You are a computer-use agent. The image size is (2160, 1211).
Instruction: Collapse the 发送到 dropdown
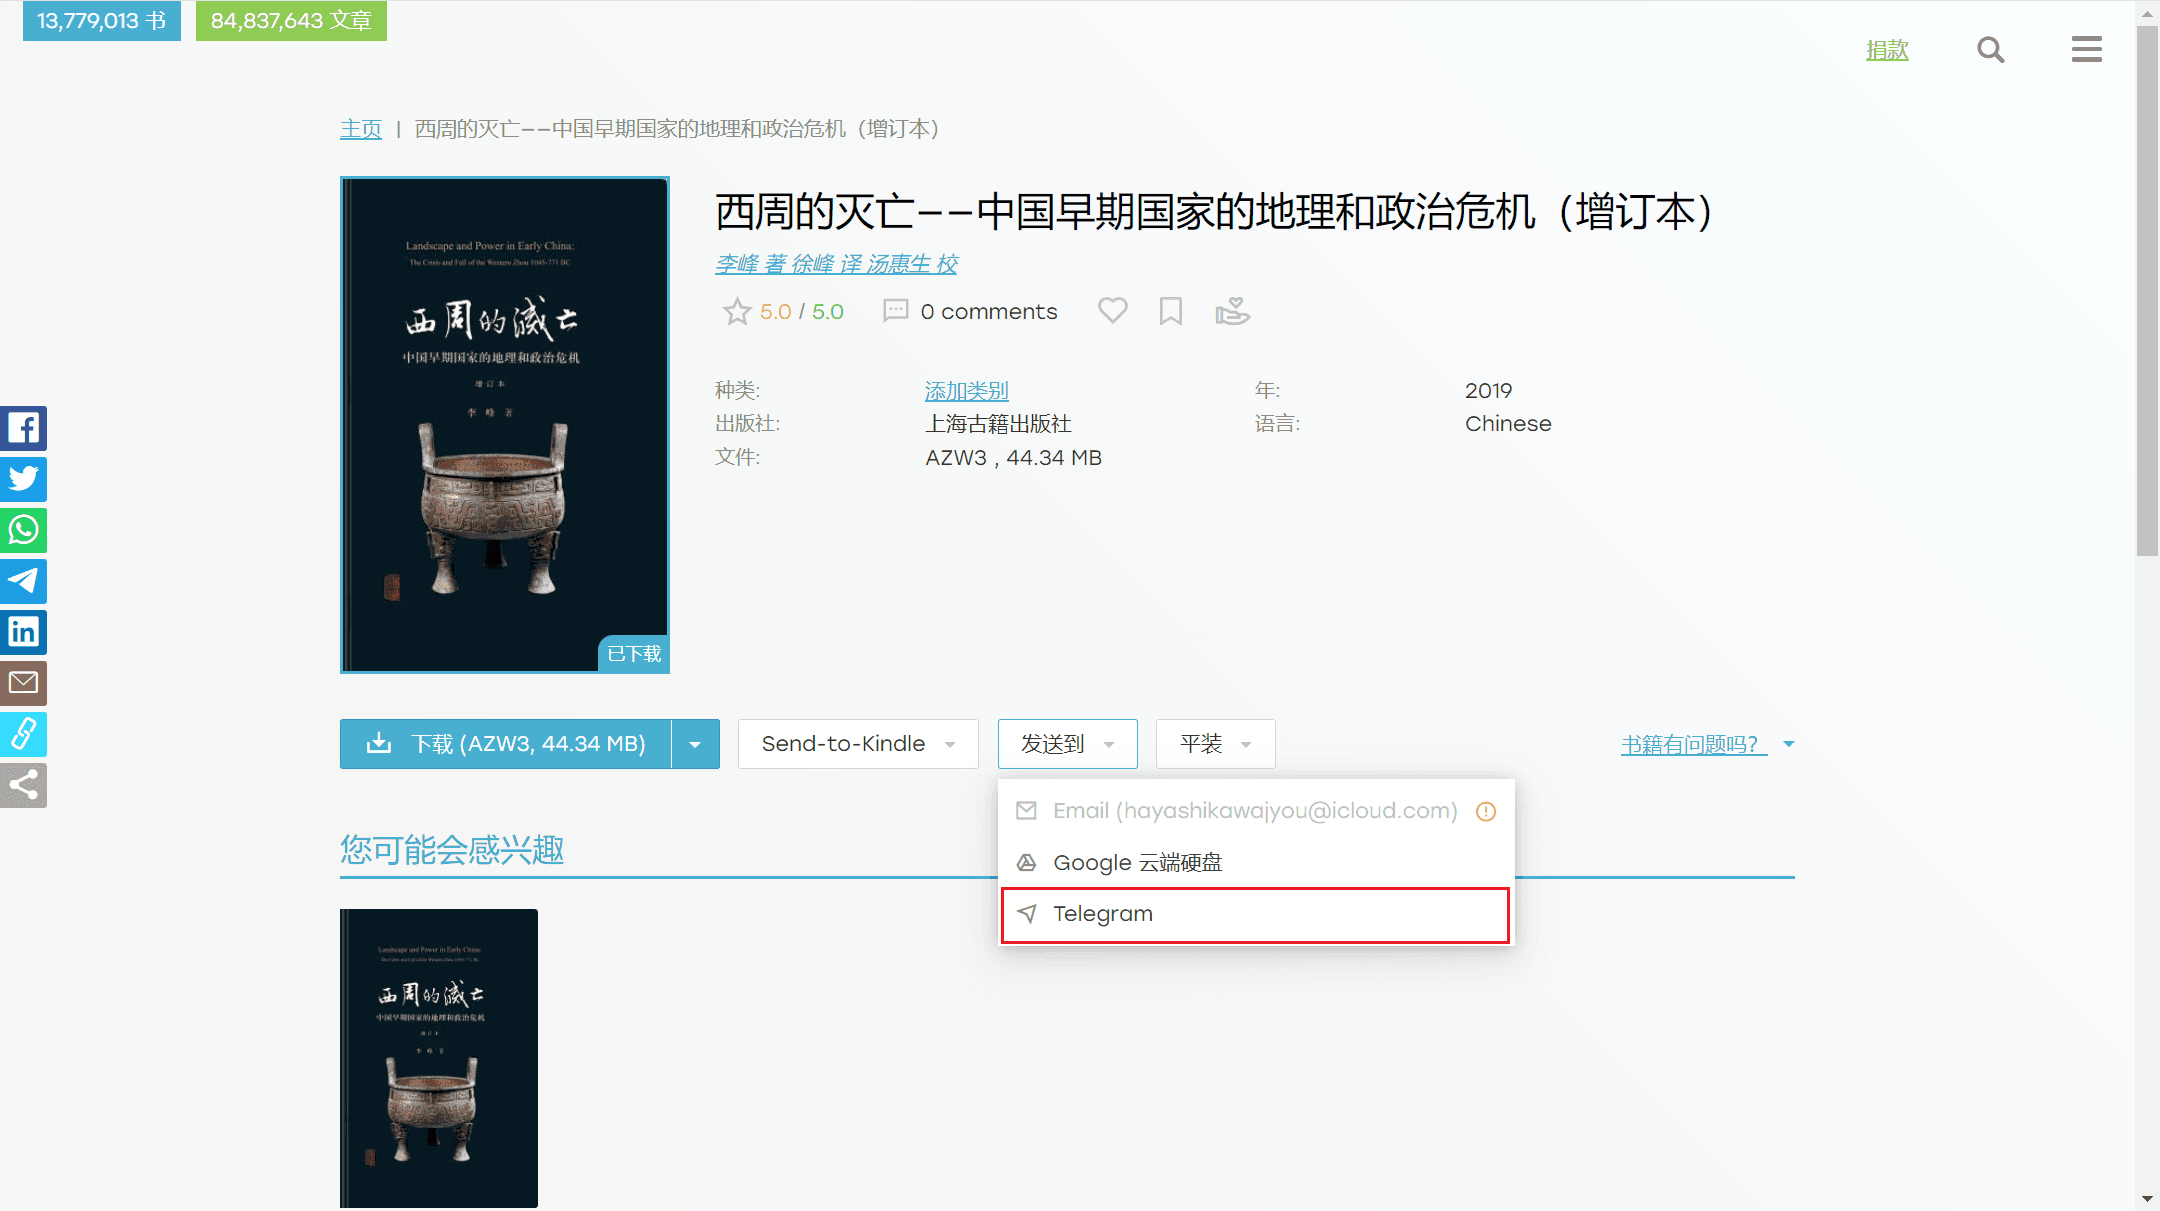point(1067,744)
